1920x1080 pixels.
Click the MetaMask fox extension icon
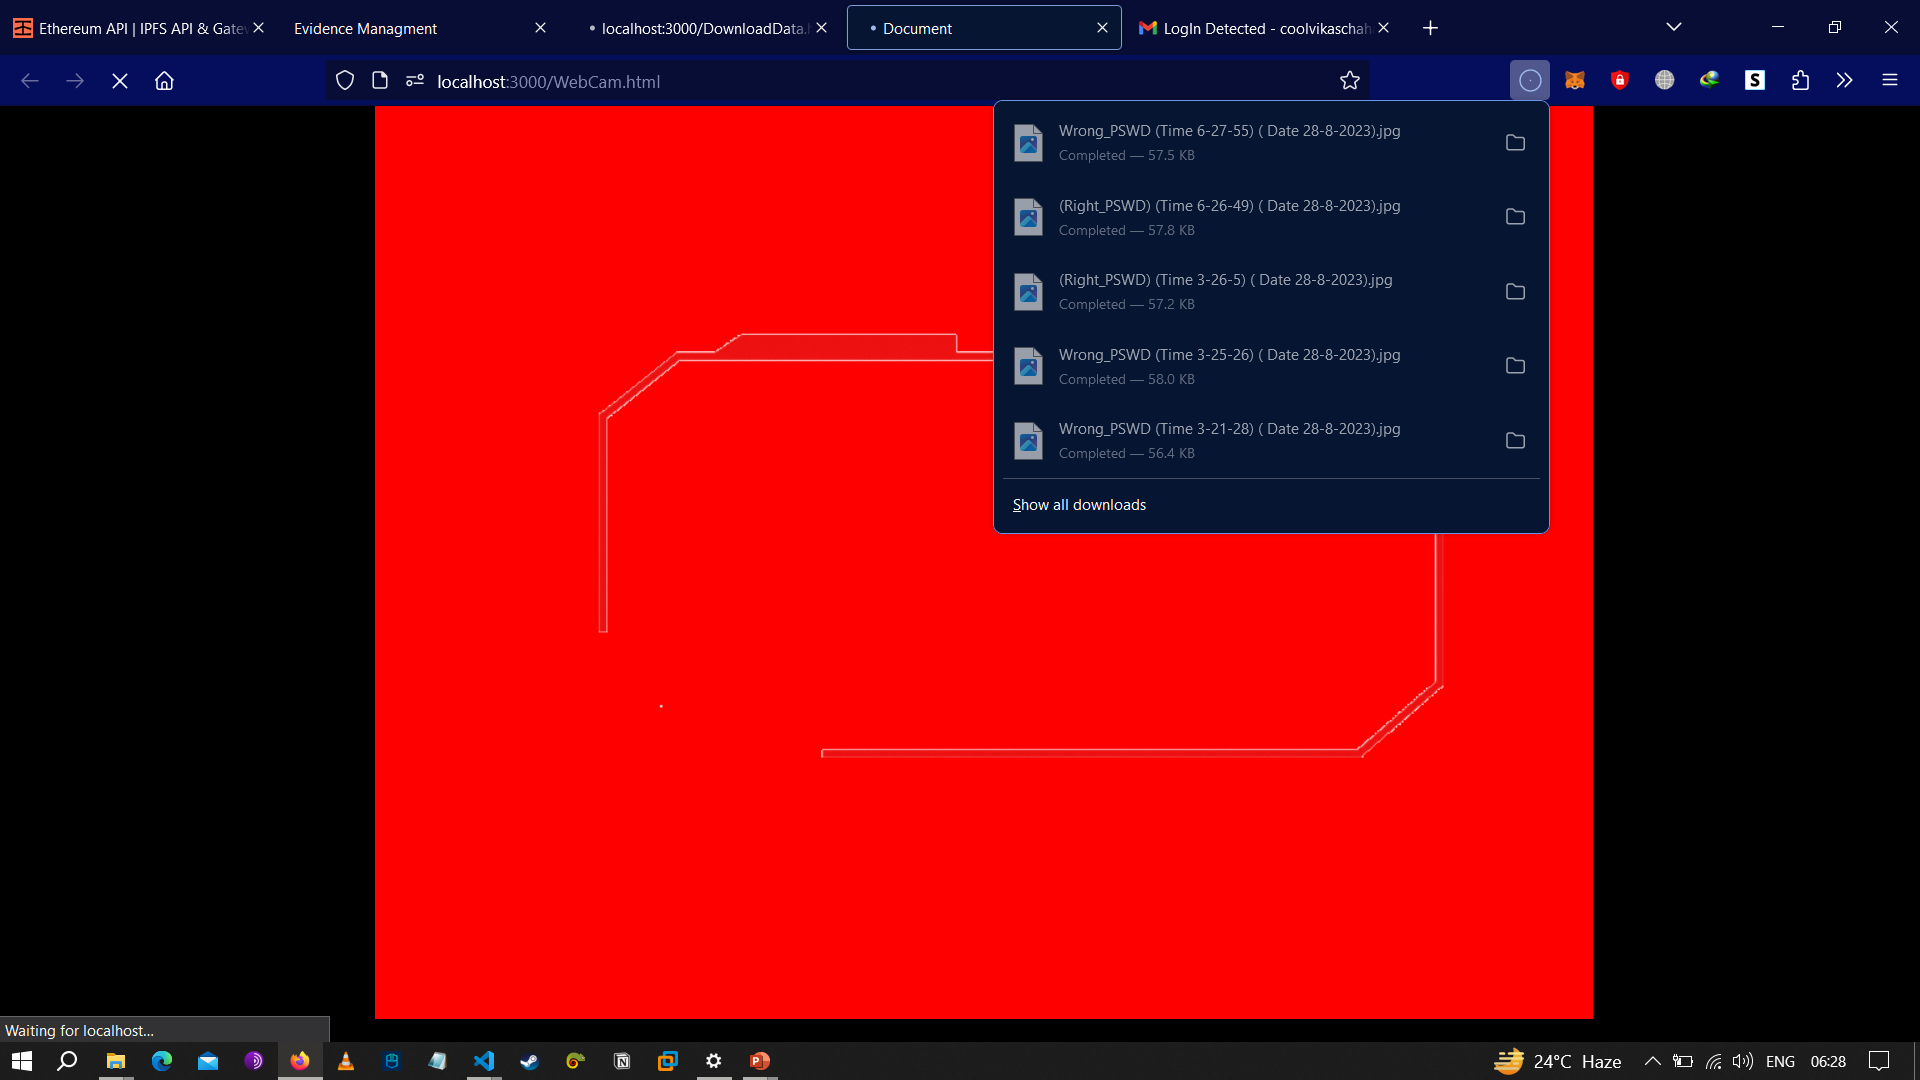[x=1575, y=81]
